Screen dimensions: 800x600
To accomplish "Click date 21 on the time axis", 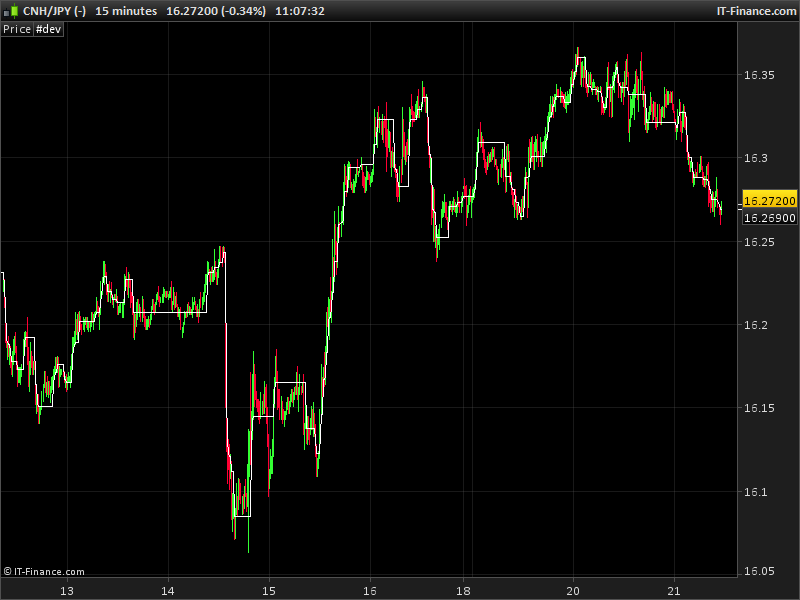I will tap(674, 591).
